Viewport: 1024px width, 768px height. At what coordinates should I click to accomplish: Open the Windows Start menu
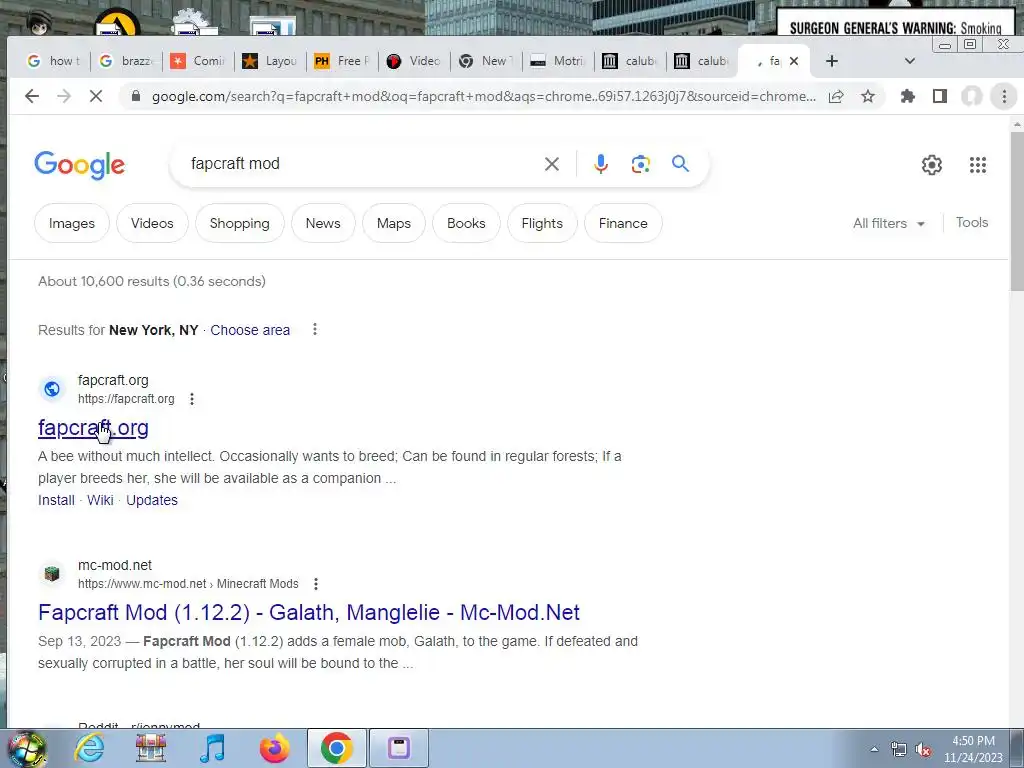(x=26, y=748)
